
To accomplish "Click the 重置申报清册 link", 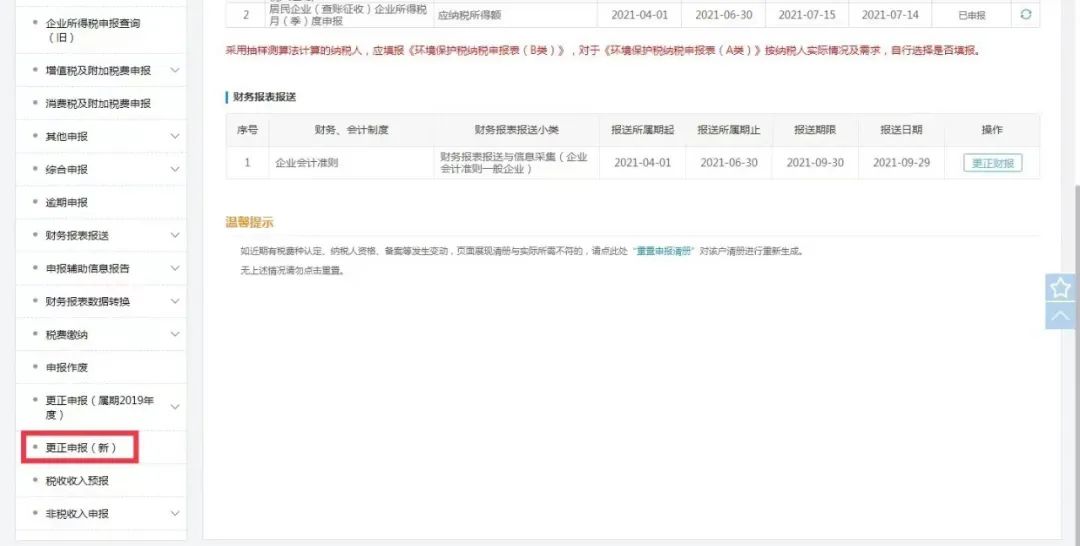I will [x=664, y=251].
